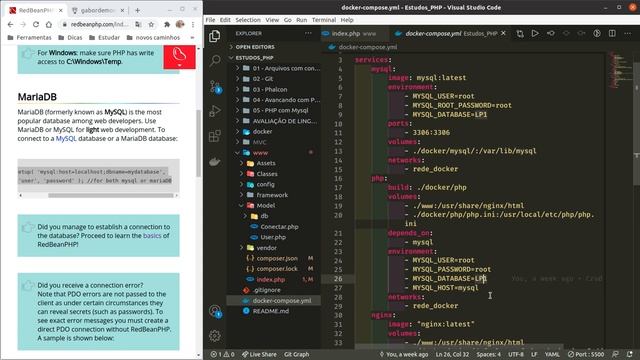Image resolution: width=640 pixels, height=360 pixels.
Task: Open Explorer panel more actions ellipsis
Action: click(x=308, y=33)
